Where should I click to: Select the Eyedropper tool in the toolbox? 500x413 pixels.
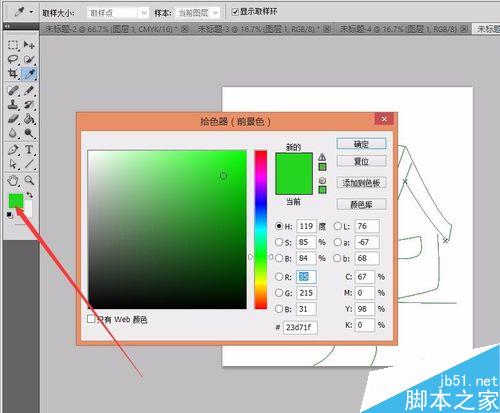pos(29,74)
